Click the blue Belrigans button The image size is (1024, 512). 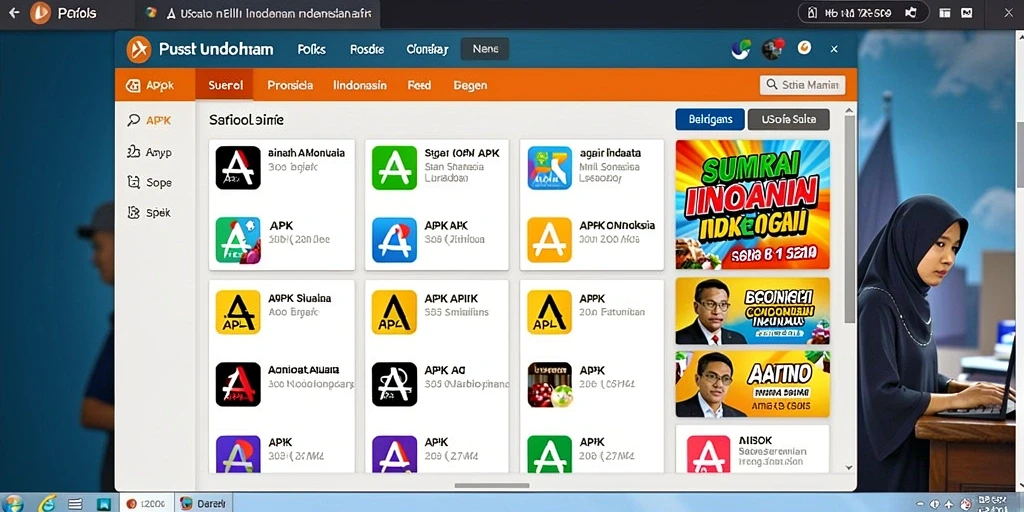pos(710,120)
